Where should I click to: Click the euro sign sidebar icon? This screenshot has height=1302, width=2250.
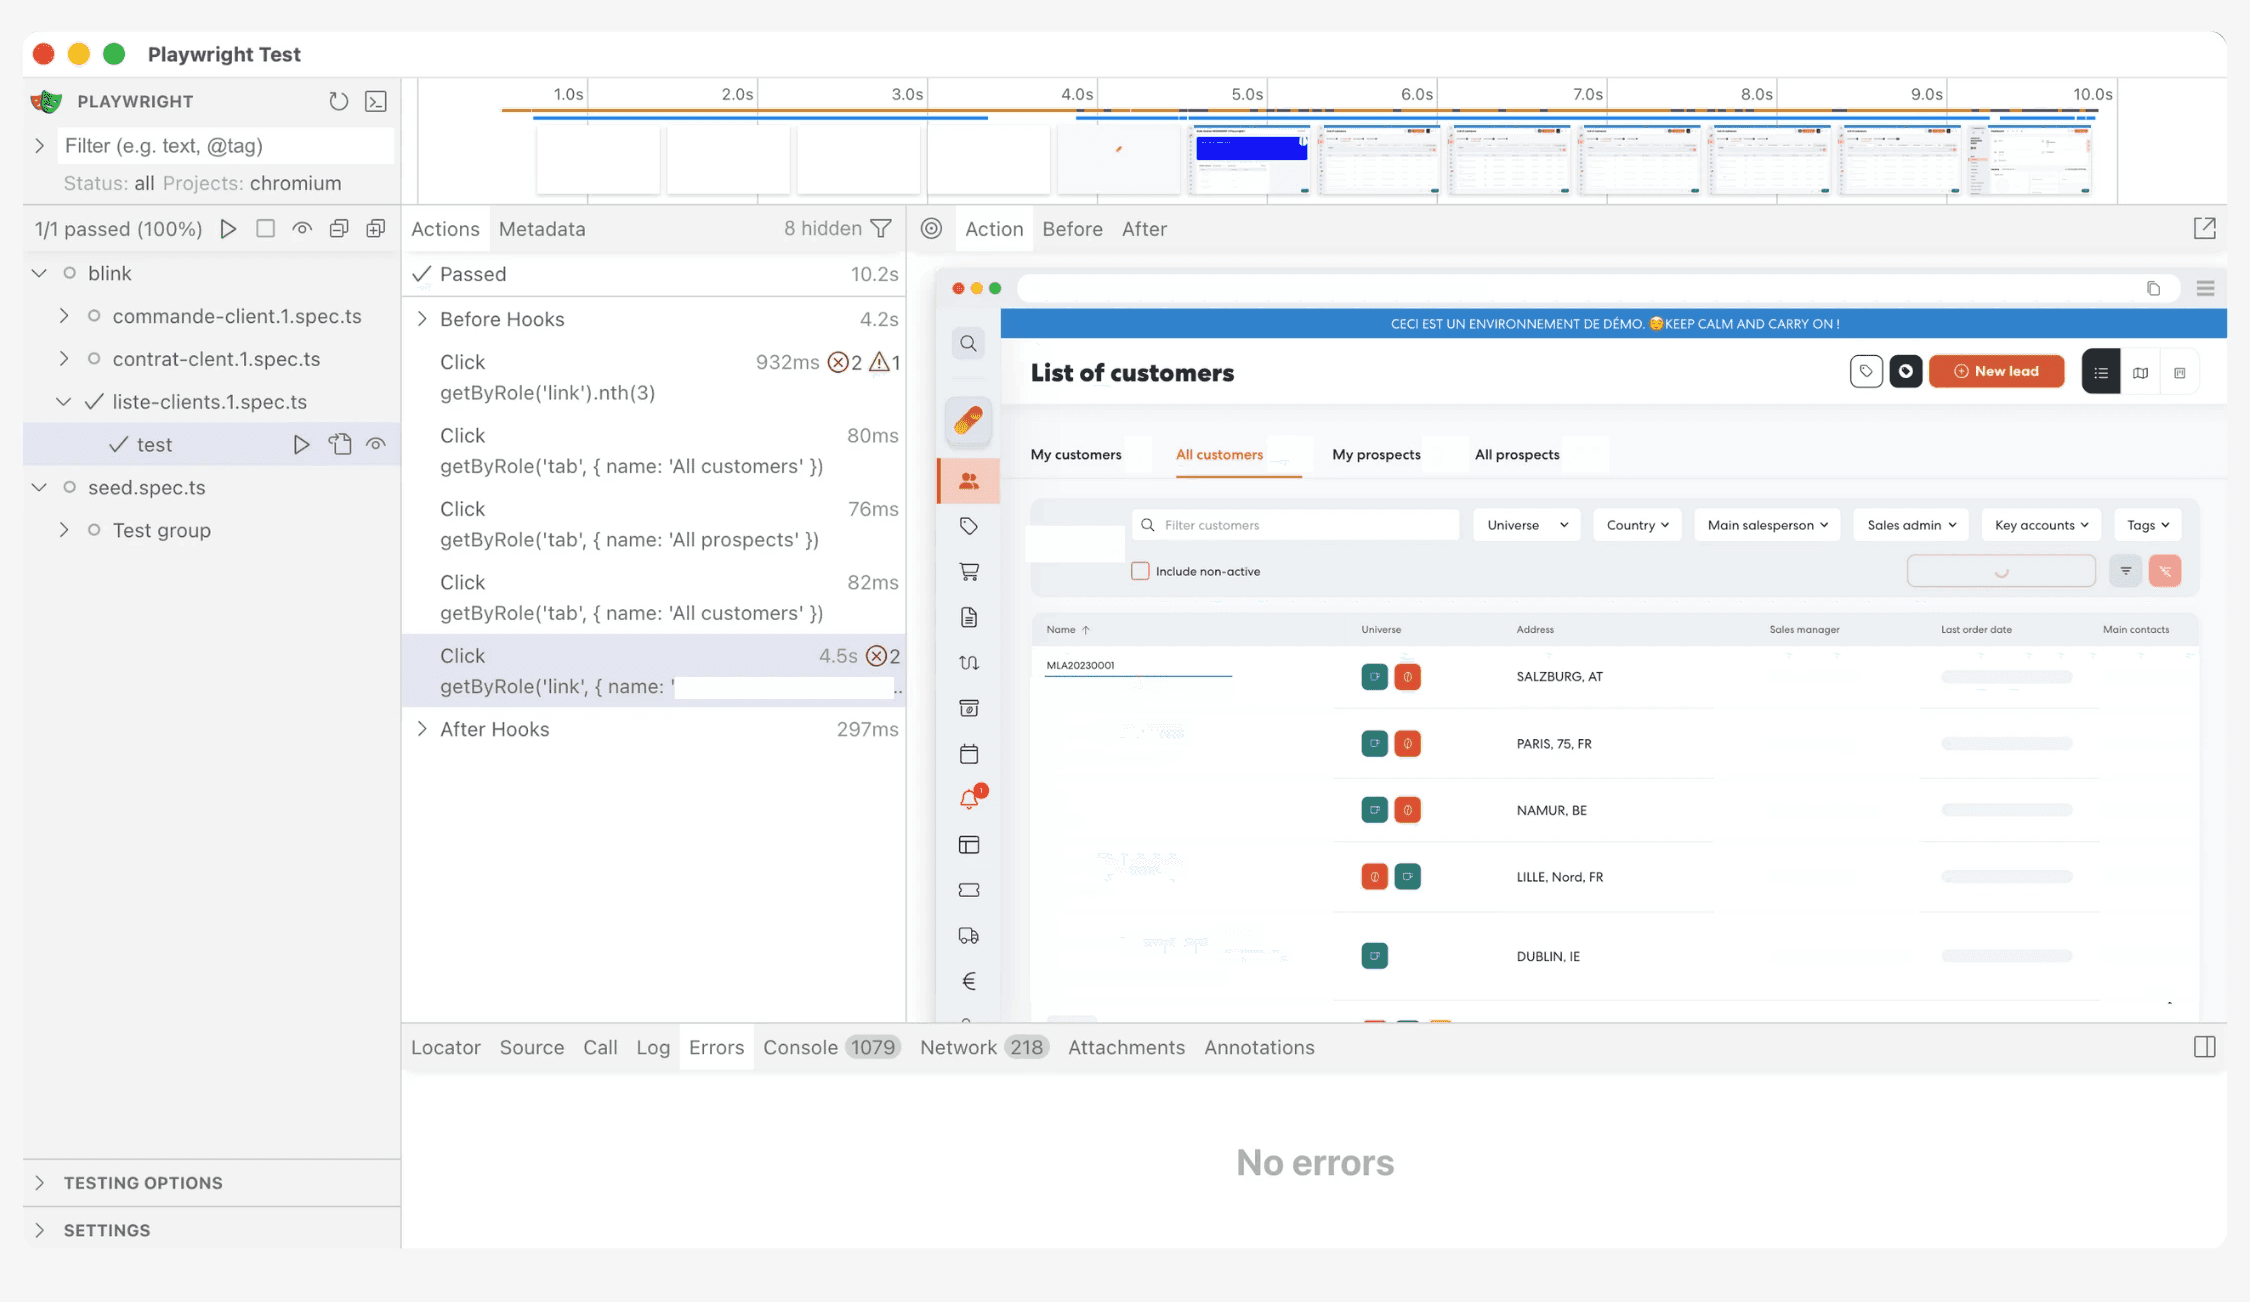(x=968, y=981)
